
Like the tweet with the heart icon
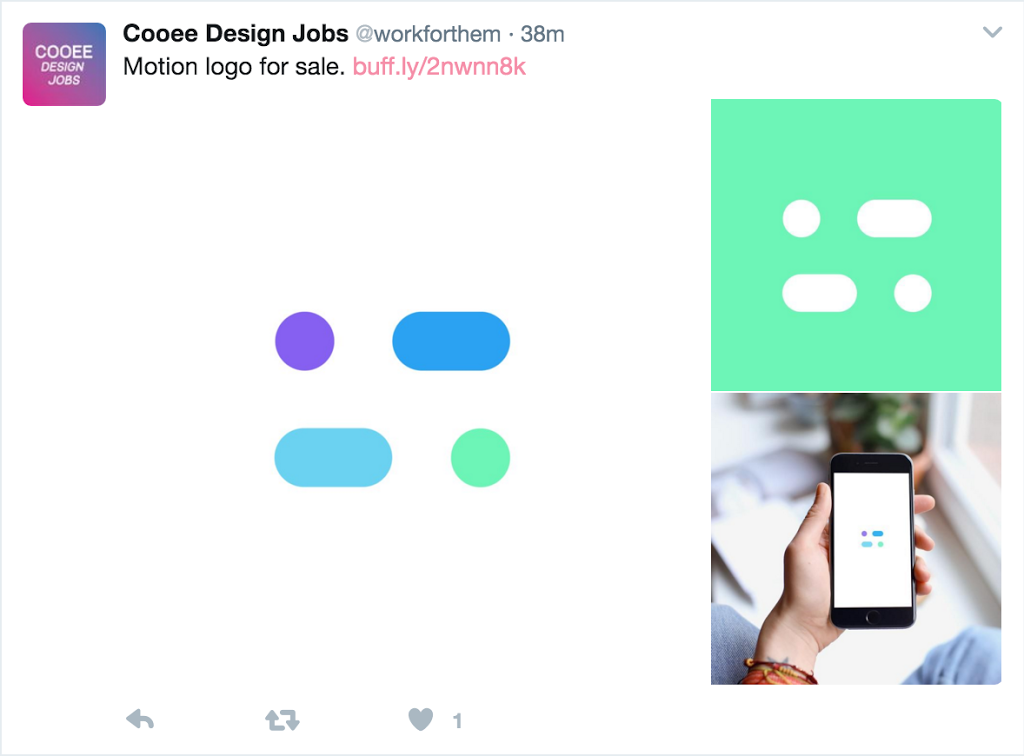click(x=421, y=719)
